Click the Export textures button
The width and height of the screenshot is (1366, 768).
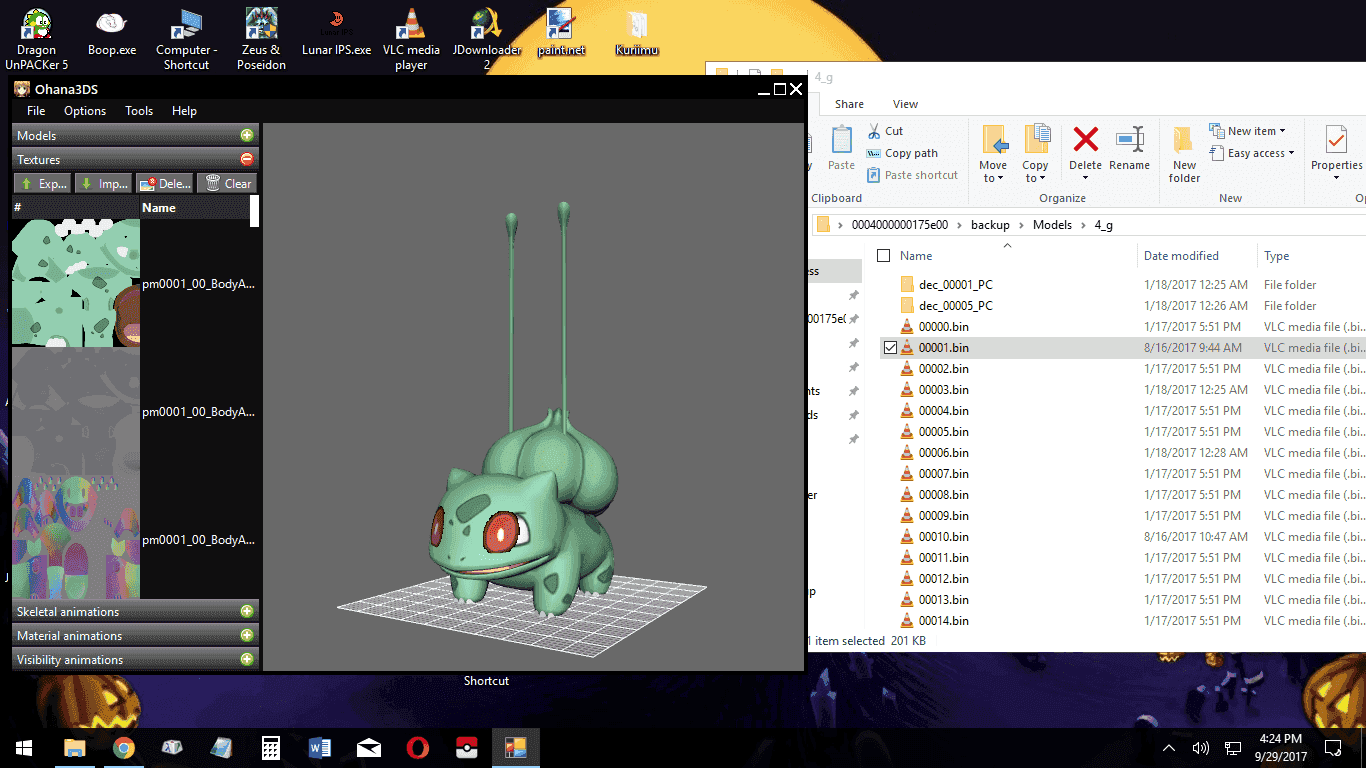click(x=42, y=184)
